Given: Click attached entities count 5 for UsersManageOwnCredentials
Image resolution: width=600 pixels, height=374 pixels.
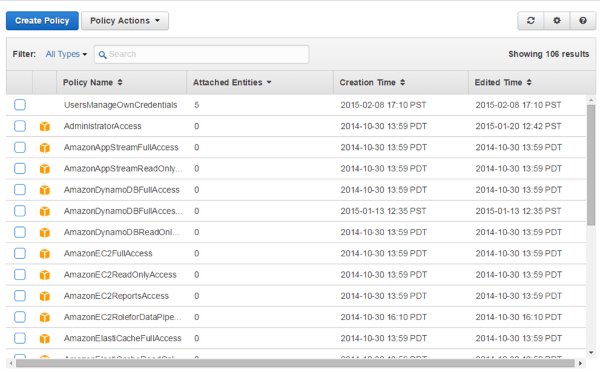Looking at the screenshot, I should click(196, 105).
